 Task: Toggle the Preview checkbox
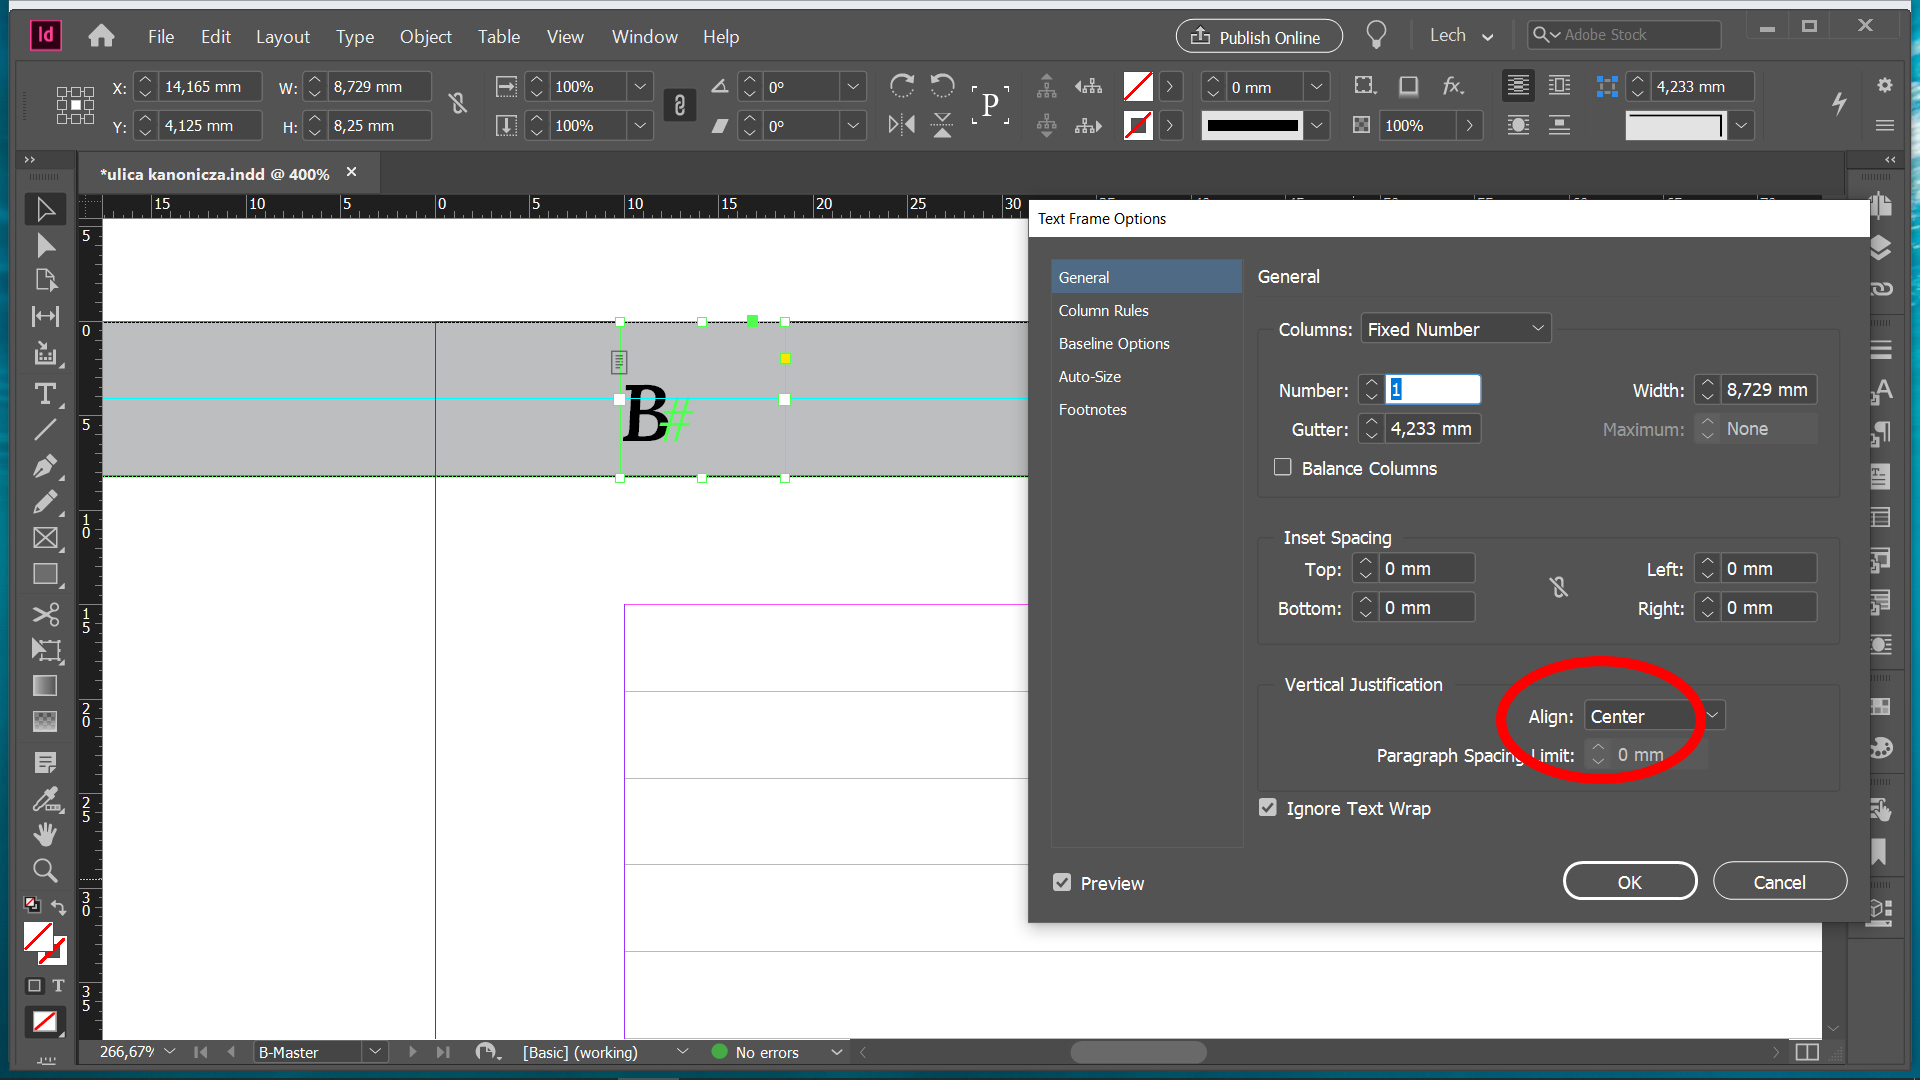point(1062,882)
